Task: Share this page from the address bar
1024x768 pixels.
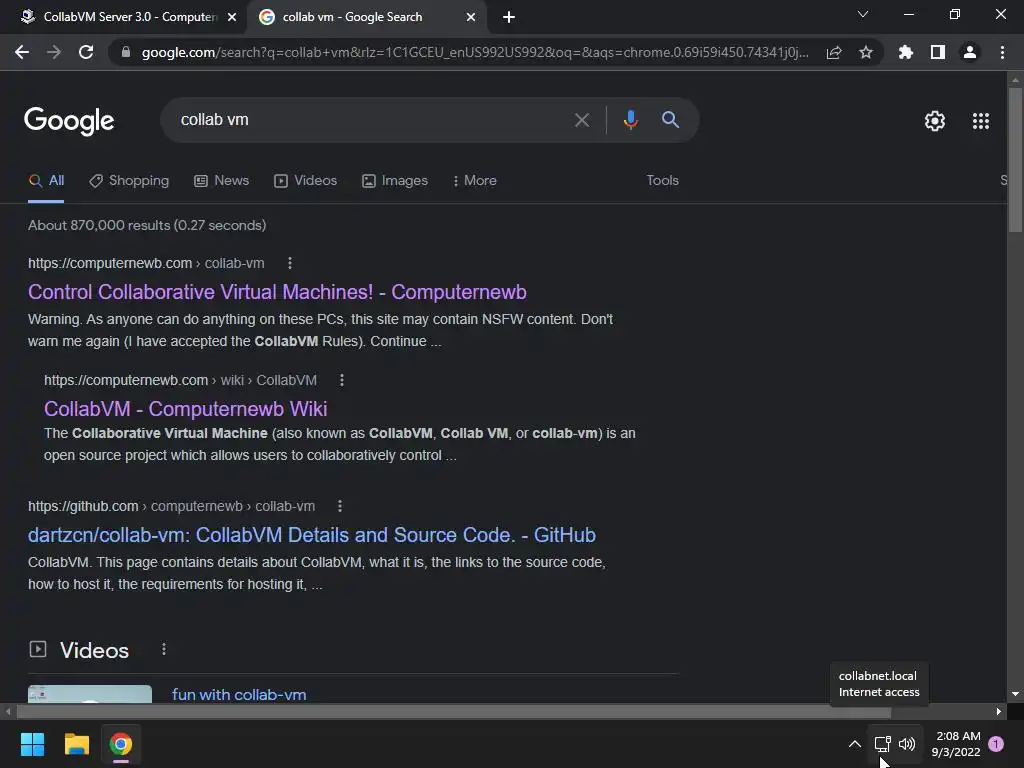Action: point(834,52)
